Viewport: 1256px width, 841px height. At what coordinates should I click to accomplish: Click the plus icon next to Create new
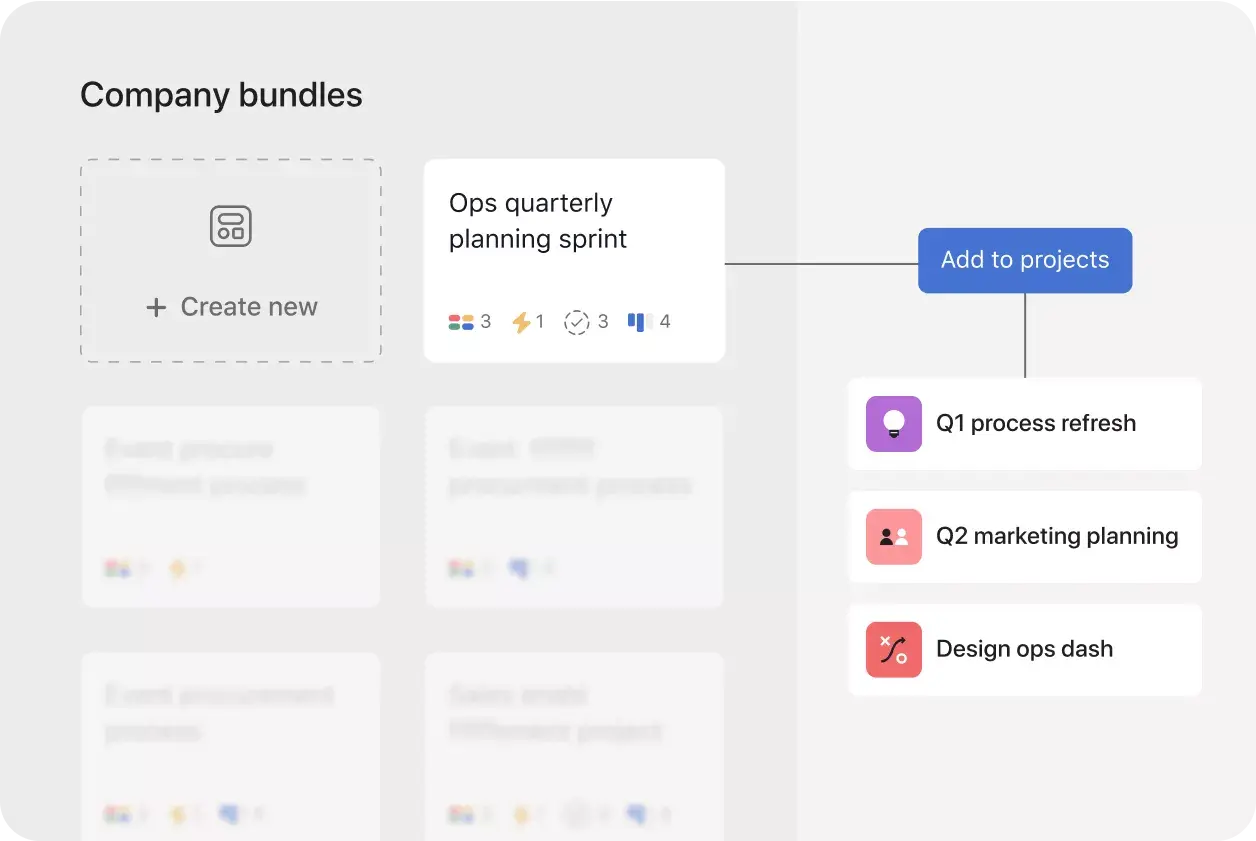(x=156, y=307)
